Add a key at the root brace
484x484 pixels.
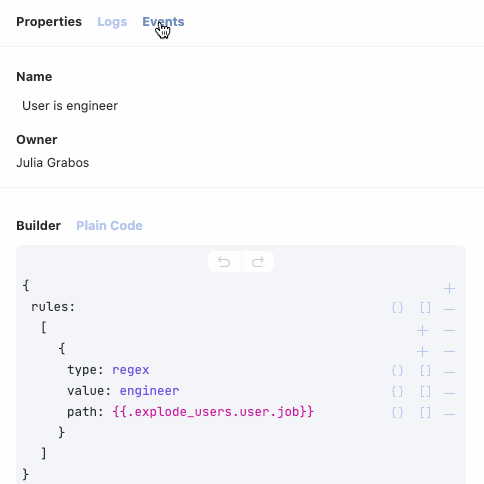pyautogui.click(x=449, y=289)
